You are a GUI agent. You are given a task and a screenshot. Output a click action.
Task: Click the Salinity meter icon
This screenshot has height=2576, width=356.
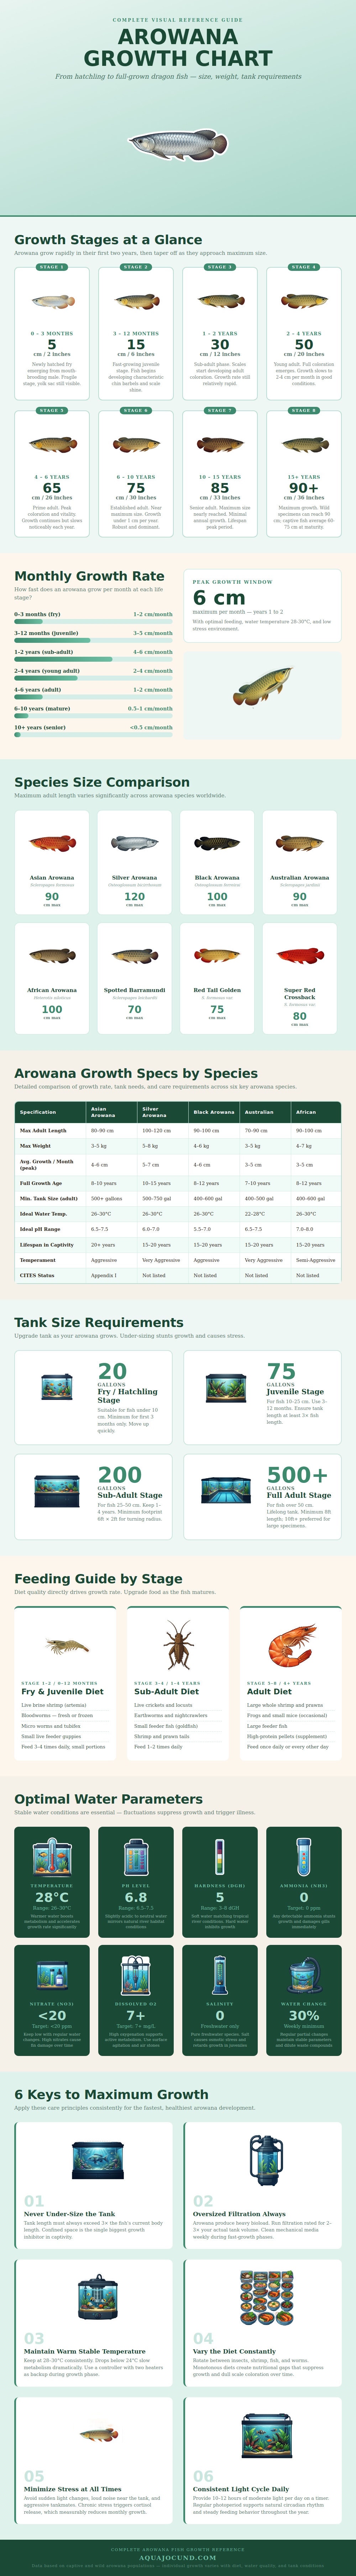click(x=220, y=1975)
